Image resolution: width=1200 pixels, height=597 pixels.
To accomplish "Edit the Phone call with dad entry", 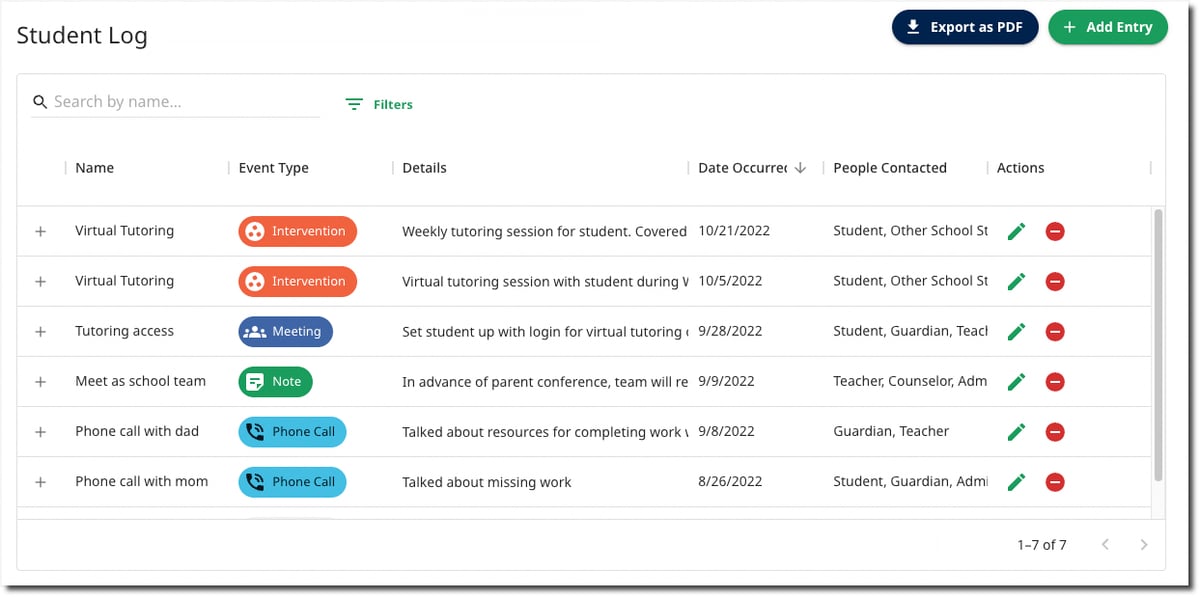I will point(1016,432).
